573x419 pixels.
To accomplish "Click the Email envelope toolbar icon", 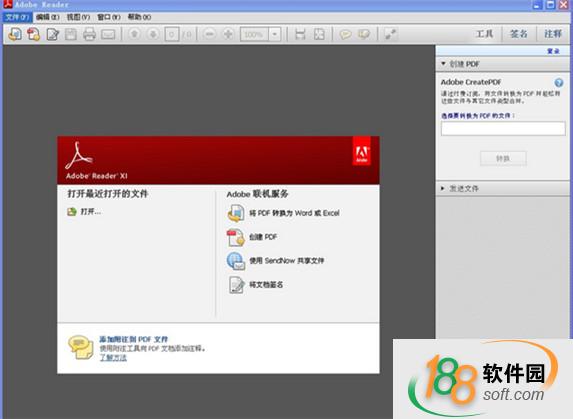I will [108, 35].
